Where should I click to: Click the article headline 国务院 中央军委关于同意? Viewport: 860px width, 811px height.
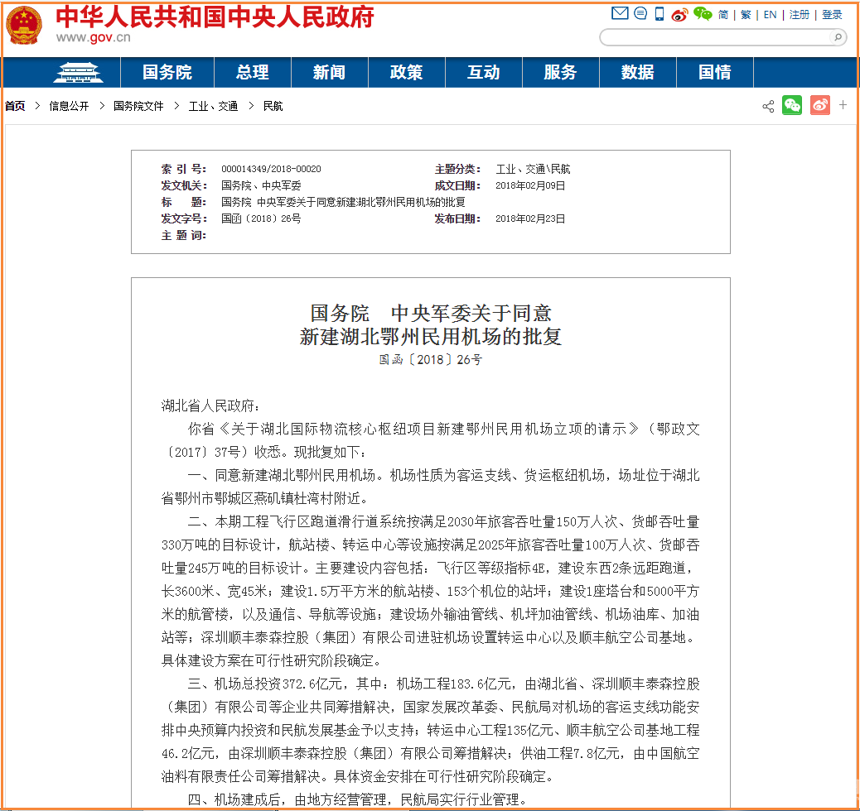click(431, 313)
